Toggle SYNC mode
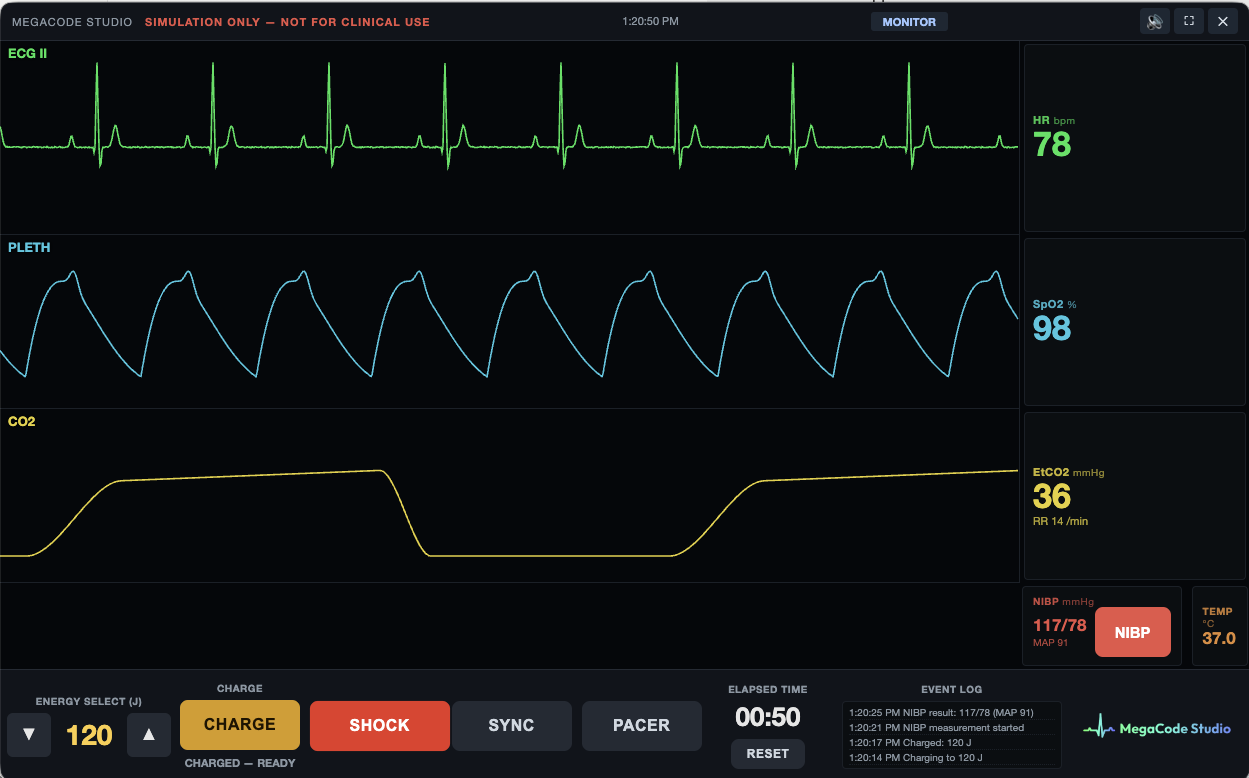This screenshot has height=778, width=1249. point(511,725)
